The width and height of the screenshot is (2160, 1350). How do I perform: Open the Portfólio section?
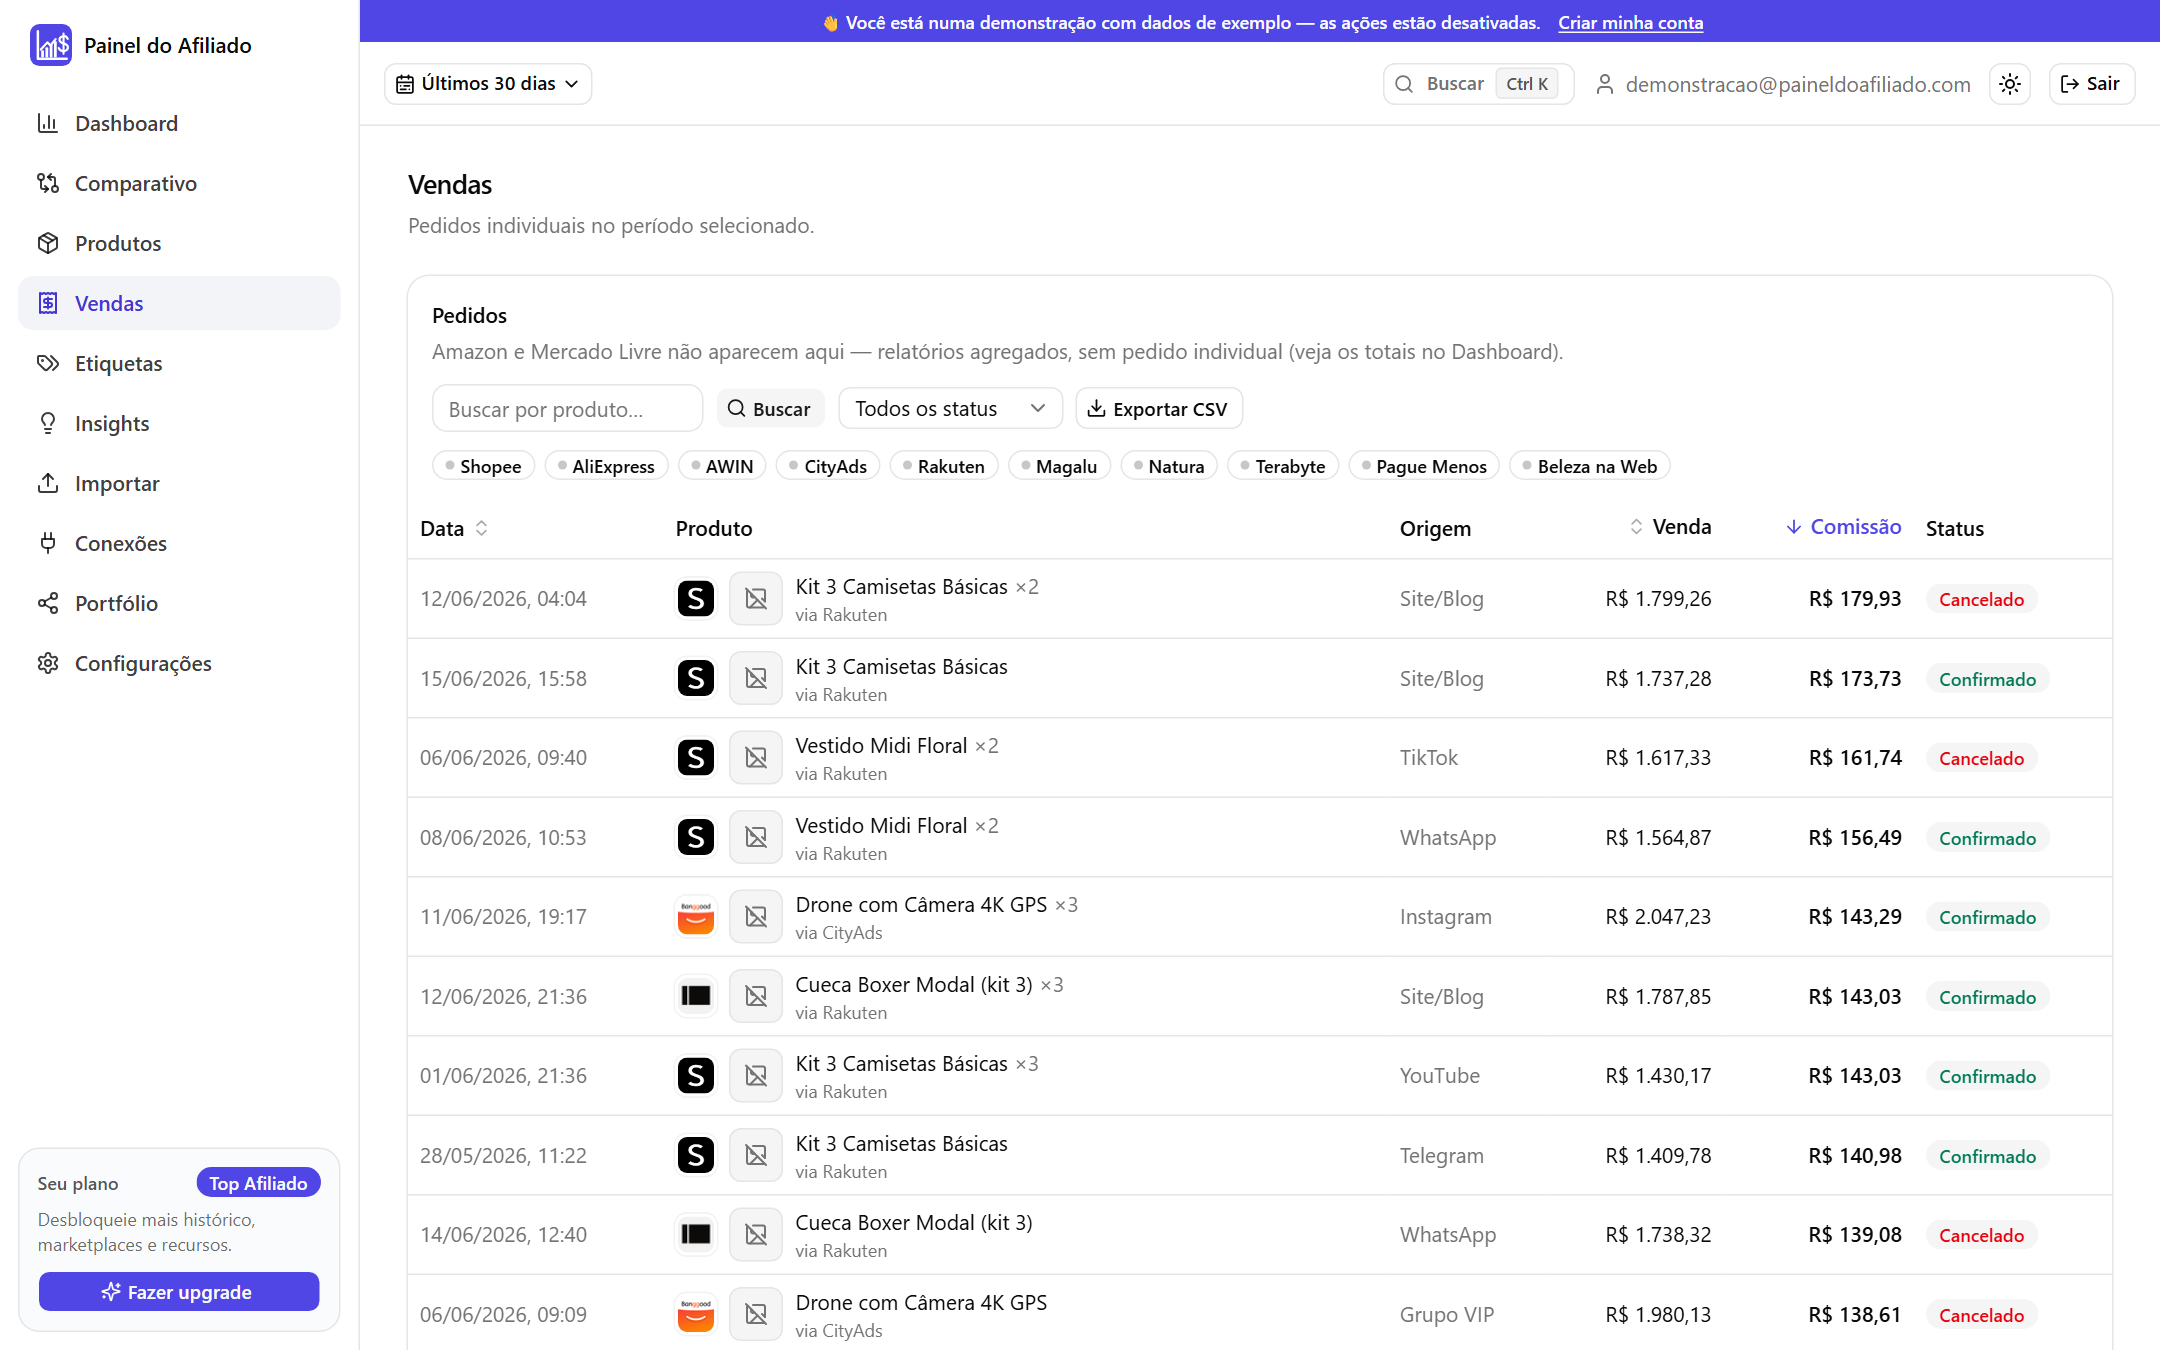click(179, 603)
